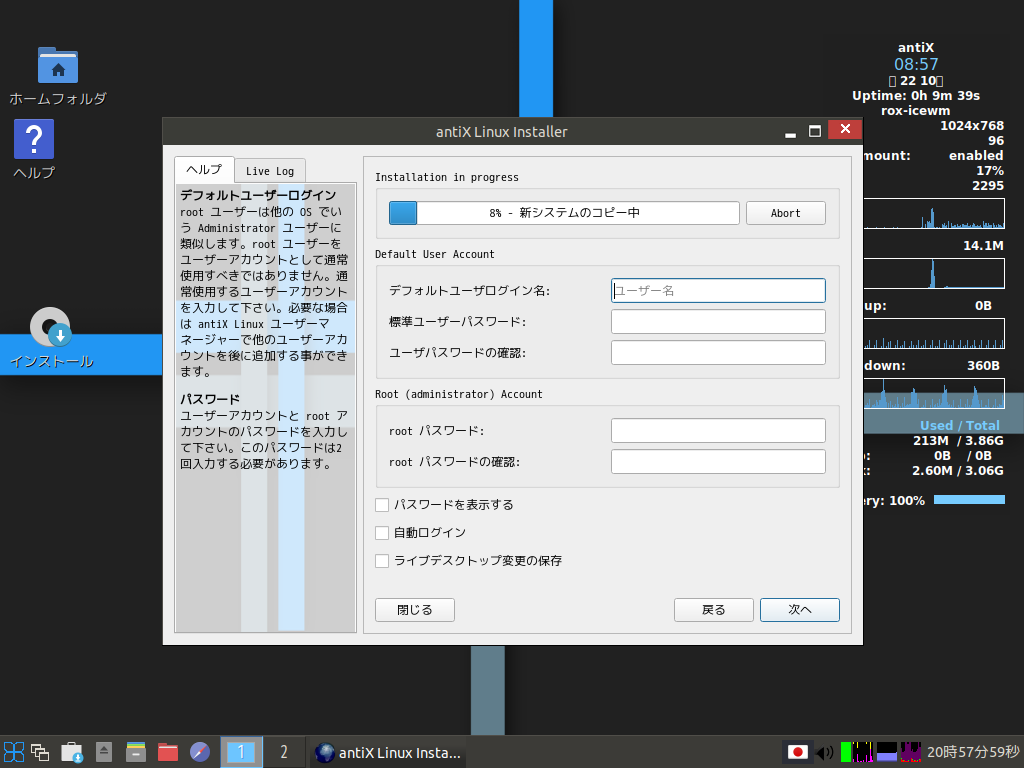This screenshot has width=1024, height=768.
Task: Click the rox-icewm text in conky
Action: click(915, 110)
